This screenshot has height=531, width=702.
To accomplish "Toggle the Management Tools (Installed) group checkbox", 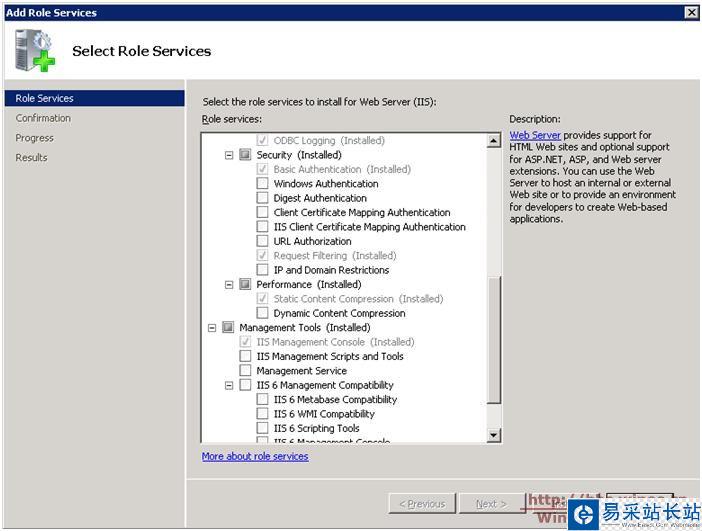I will (x=228, y=327).
